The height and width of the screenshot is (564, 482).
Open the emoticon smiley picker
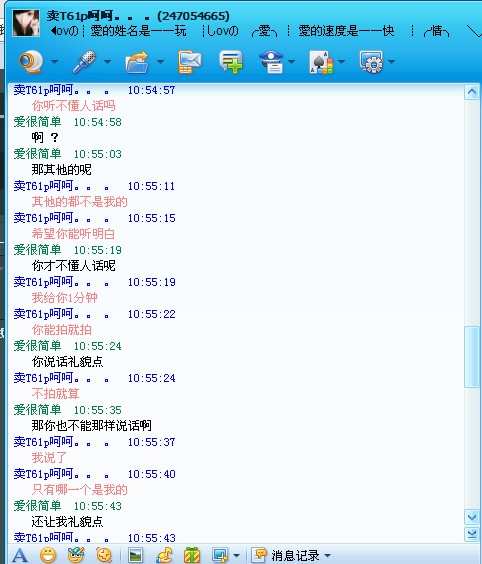coord(48,555)
